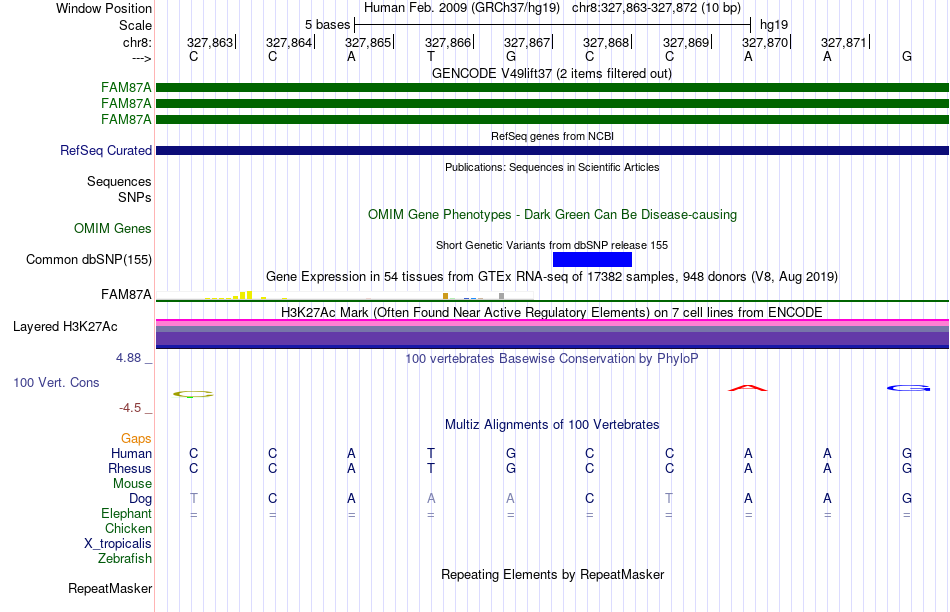Click the X_tropicalis alignment row label

118,544
